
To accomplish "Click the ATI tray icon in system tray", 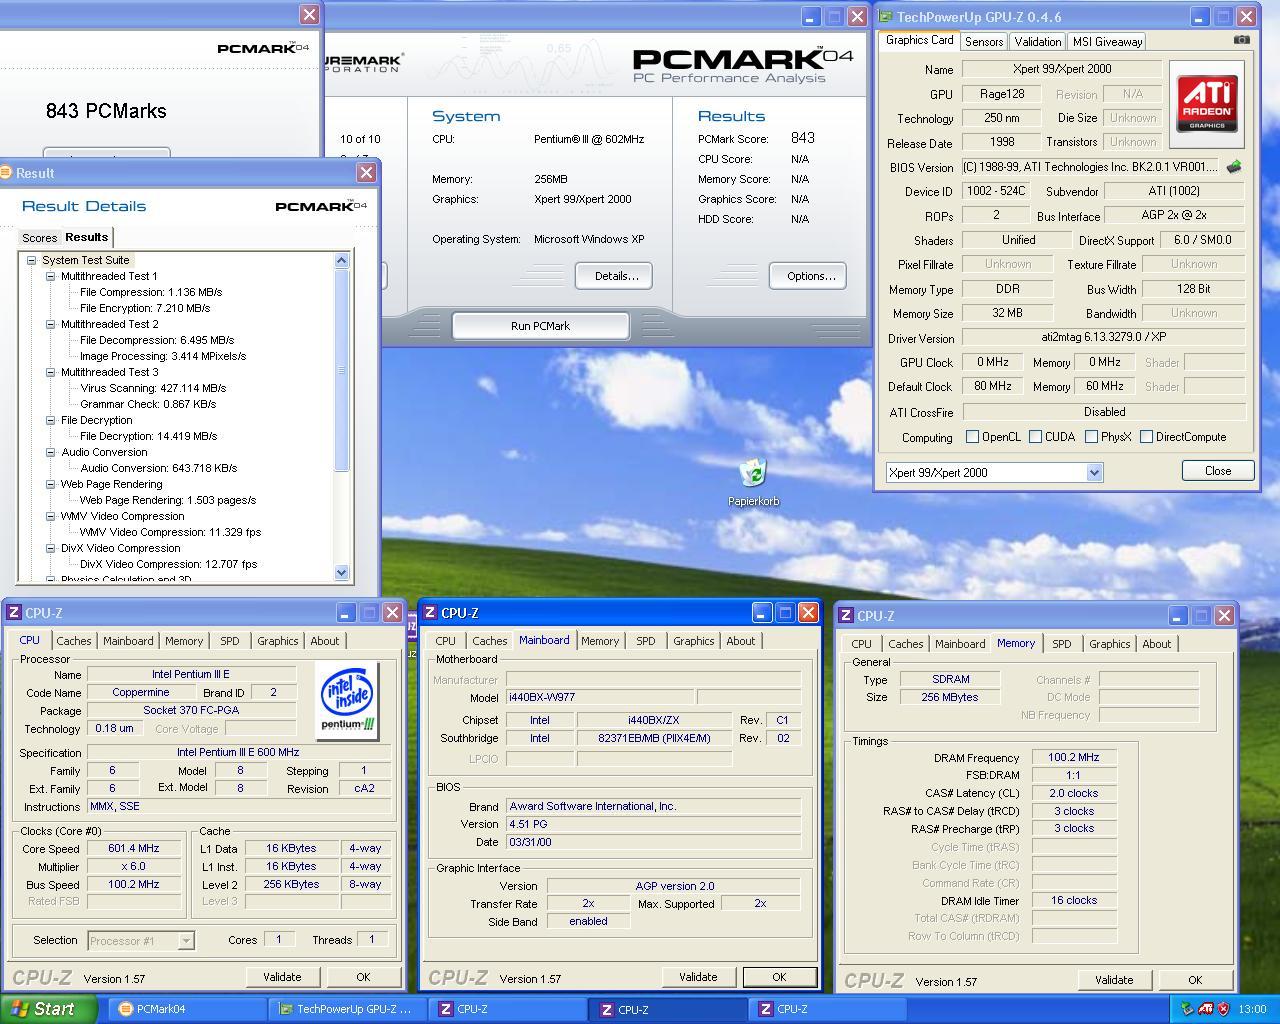I will click(x=1205, y=1009).
